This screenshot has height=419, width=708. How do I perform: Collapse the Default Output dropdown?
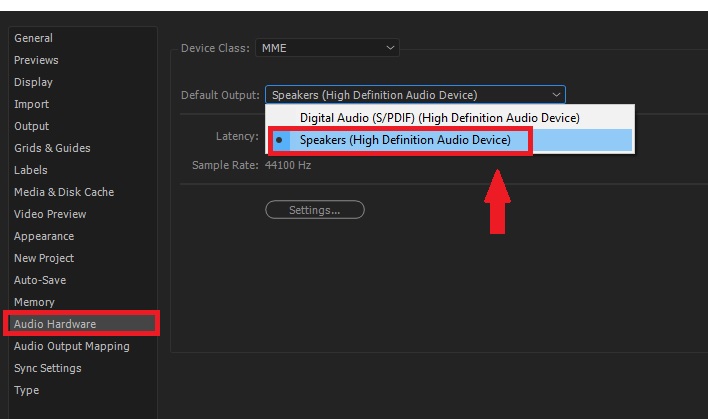415,95
